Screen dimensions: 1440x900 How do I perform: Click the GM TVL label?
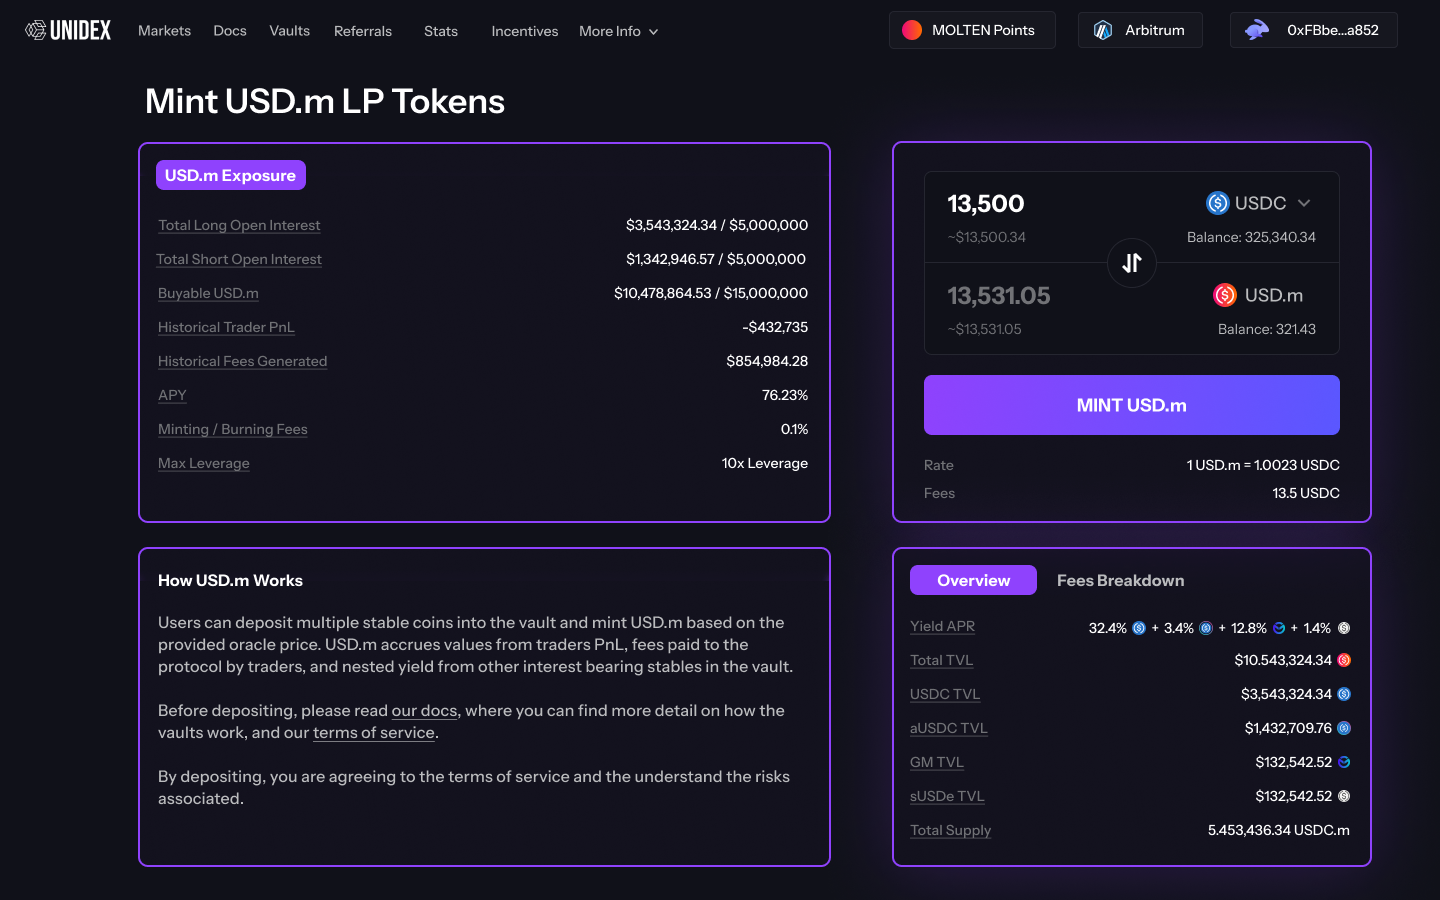pos(937,762)
